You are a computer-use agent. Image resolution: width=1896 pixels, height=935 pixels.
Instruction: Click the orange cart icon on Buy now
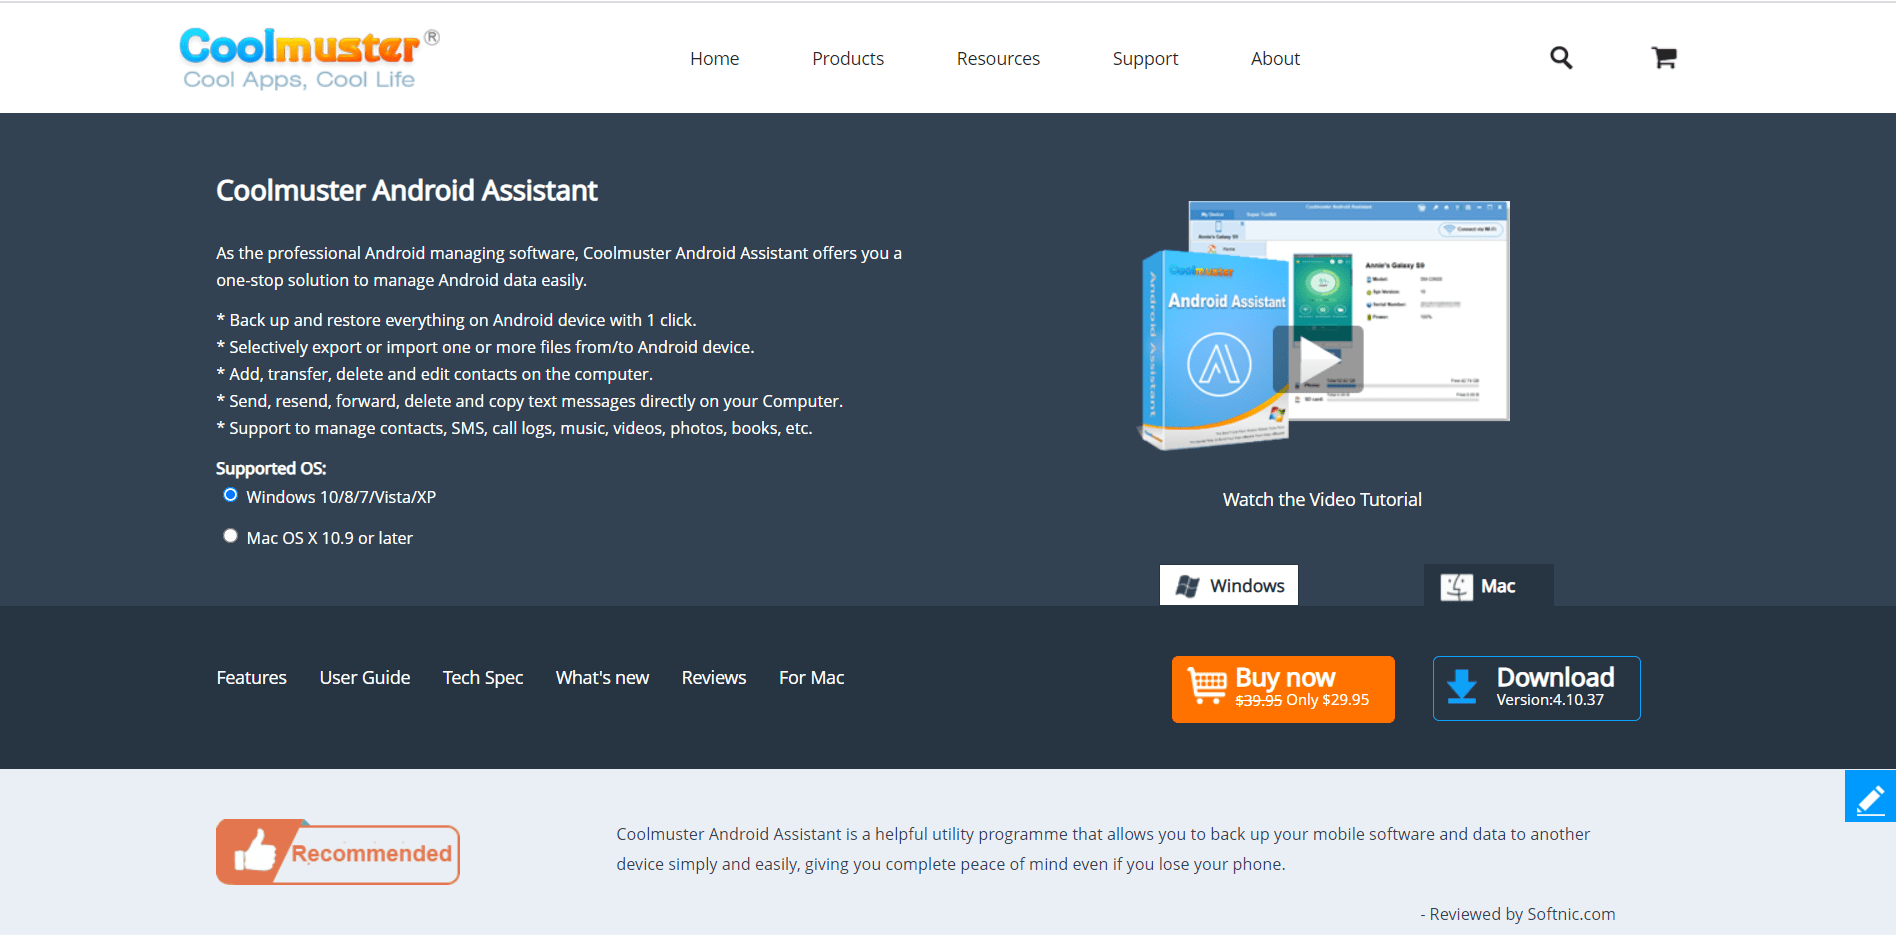[1207, 686]
